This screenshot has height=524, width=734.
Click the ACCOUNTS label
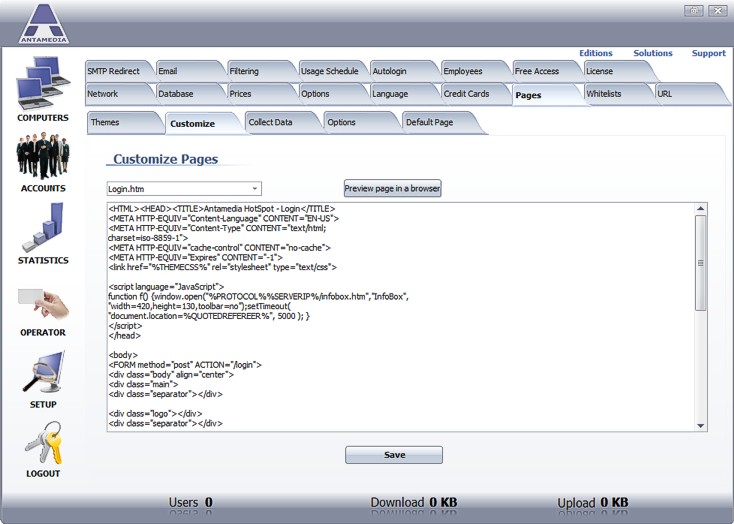click(x=43, y=188)
